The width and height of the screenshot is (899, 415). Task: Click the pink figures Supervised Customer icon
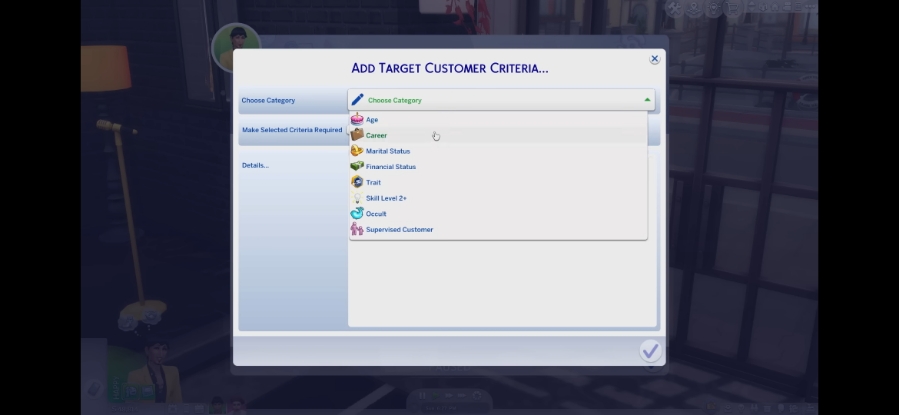[357, 229]
